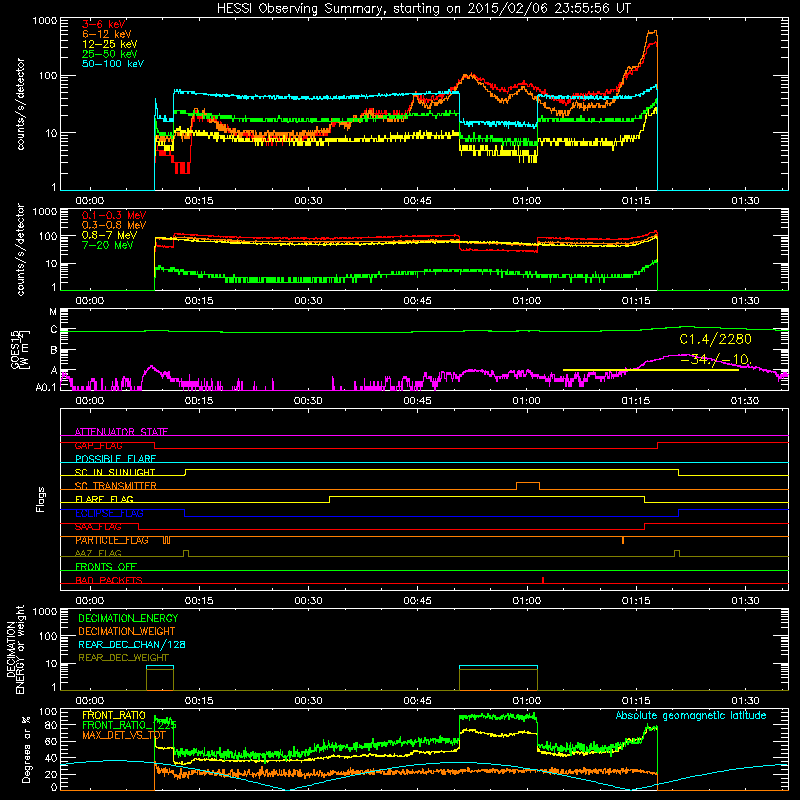Image resolution: width=800 pixels, height=800 pixels.
Task: Select the MAX_DET_VS_TOT legend label
Action: 124,735
